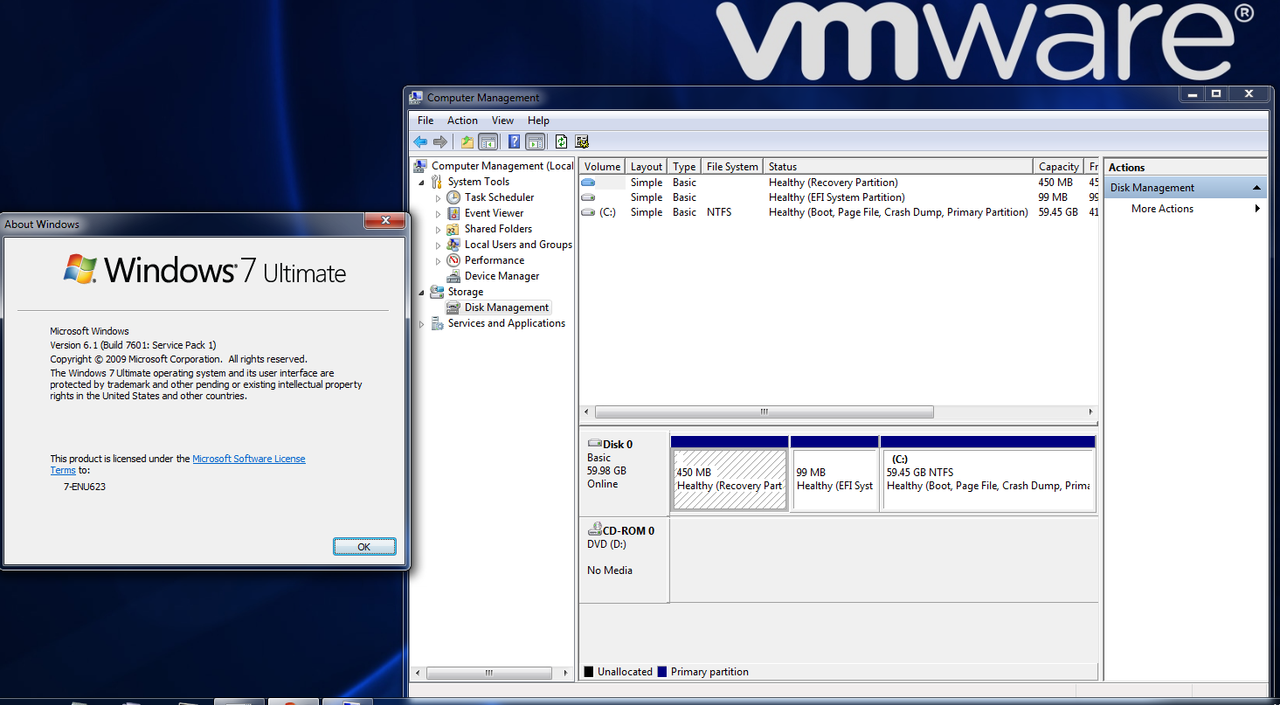The image size is (1280, 705).
Task: Expand the Event Viewer node
Action: pos(438,213)
